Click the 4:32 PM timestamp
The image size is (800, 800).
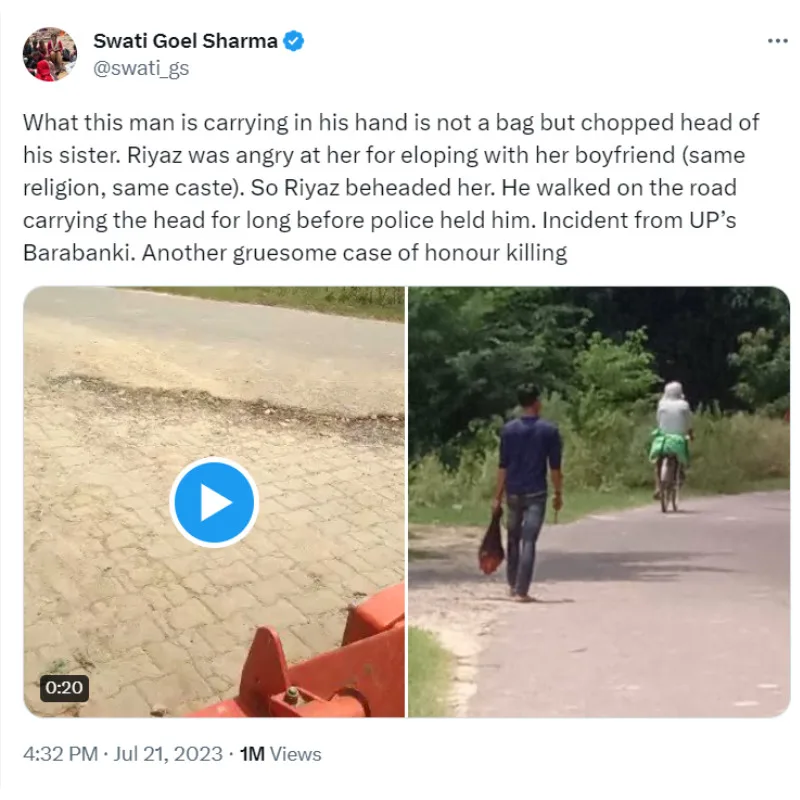pyautogui.click(x=59, y=754)
